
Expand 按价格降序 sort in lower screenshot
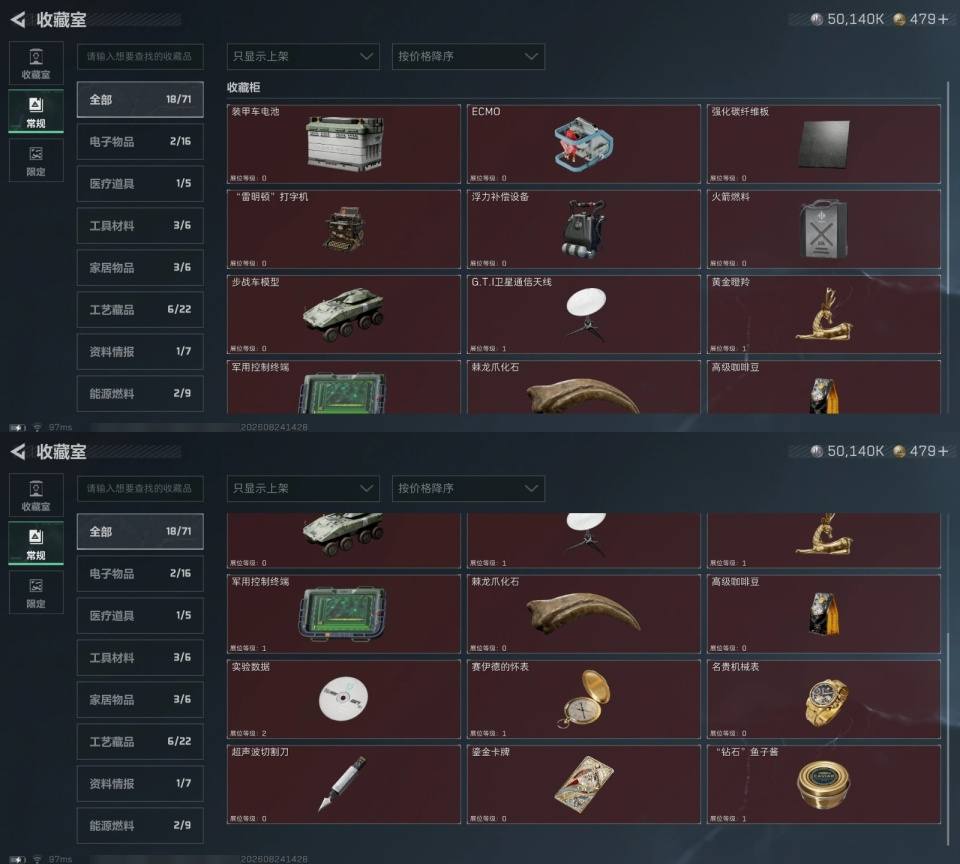point(468,489)
